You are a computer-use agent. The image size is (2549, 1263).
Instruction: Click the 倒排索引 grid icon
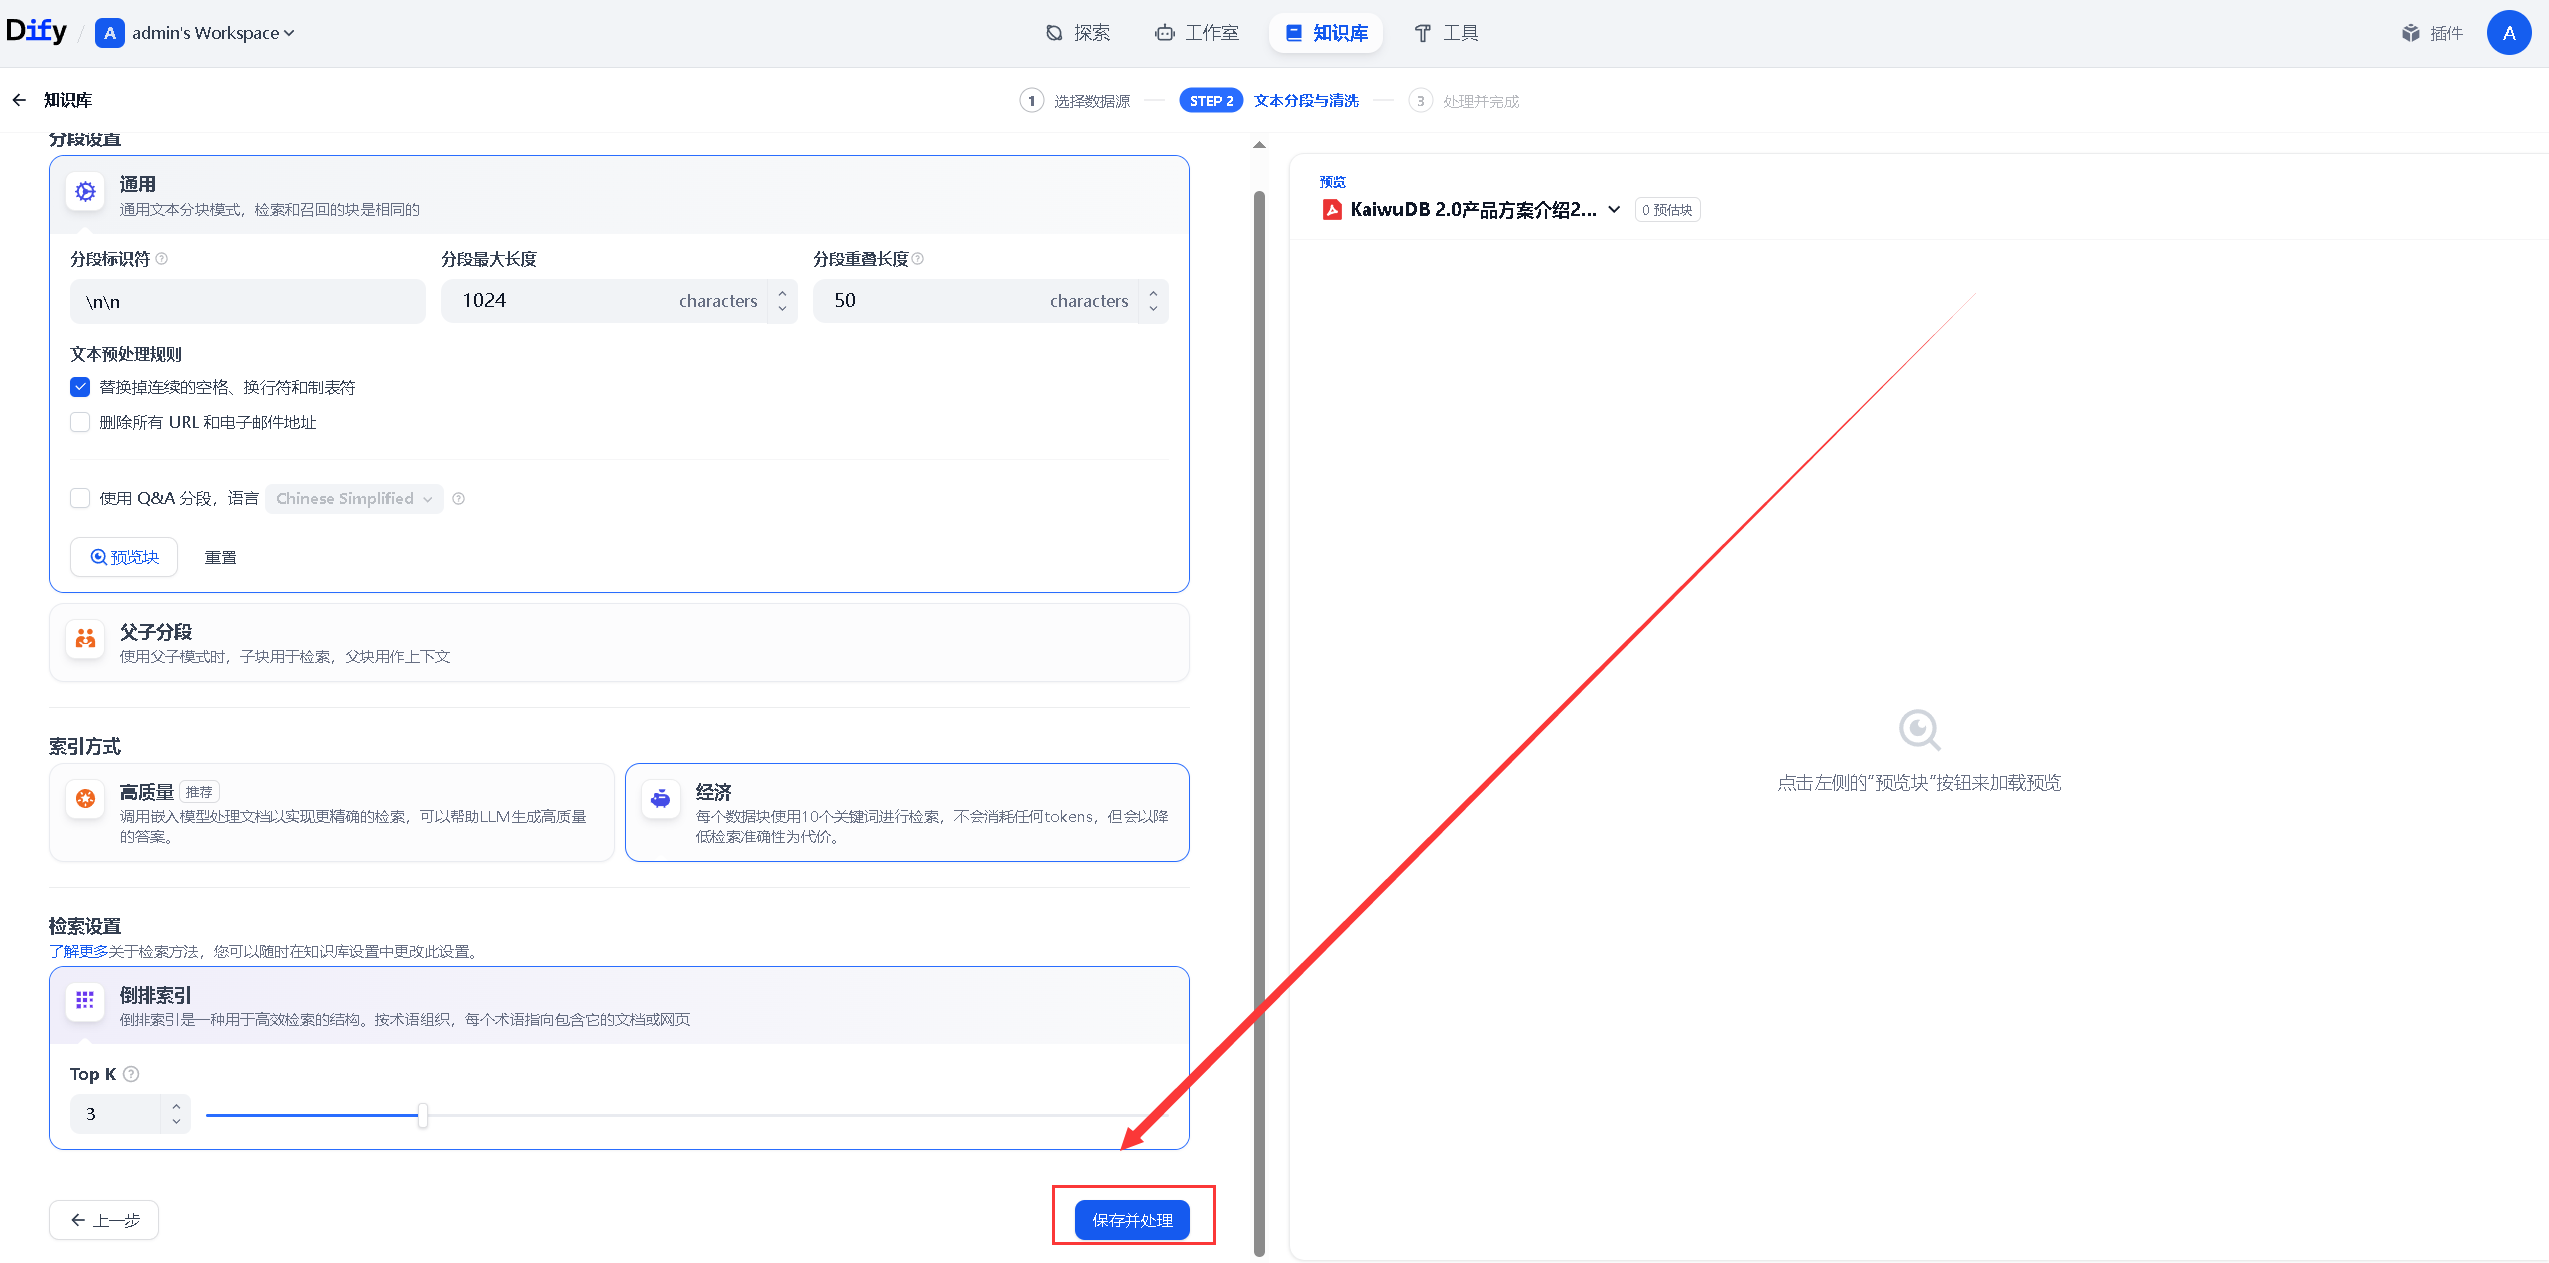[x=86, y=1000]
